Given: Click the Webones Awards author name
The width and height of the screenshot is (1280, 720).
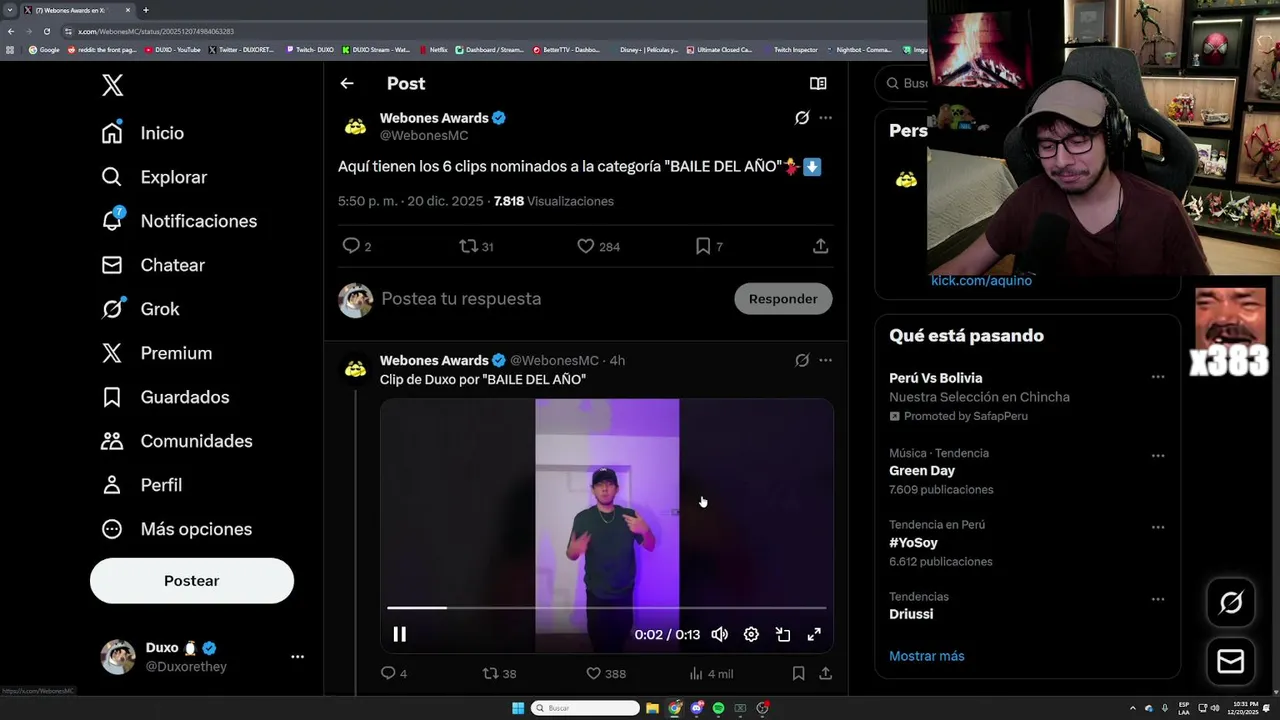Looking at the screenshot, I should [434, 118].
